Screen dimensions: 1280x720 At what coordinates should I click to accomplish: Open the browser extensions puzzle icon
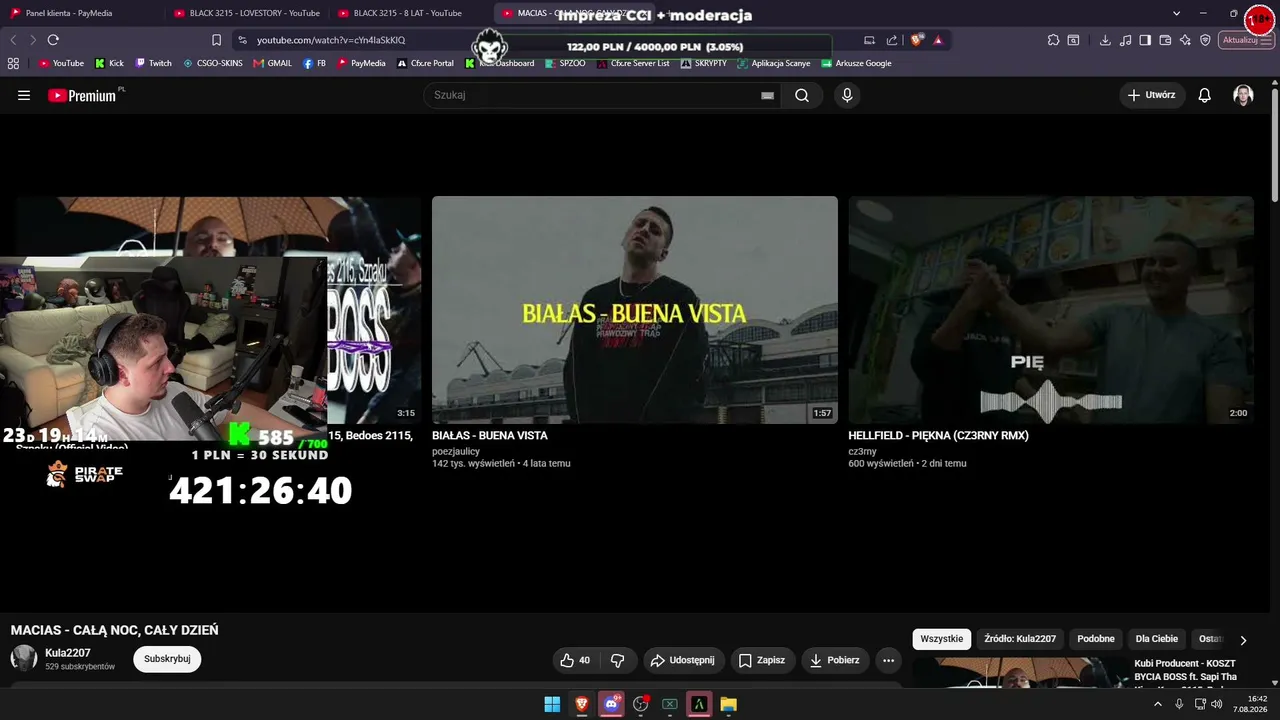pos(1053,40)
